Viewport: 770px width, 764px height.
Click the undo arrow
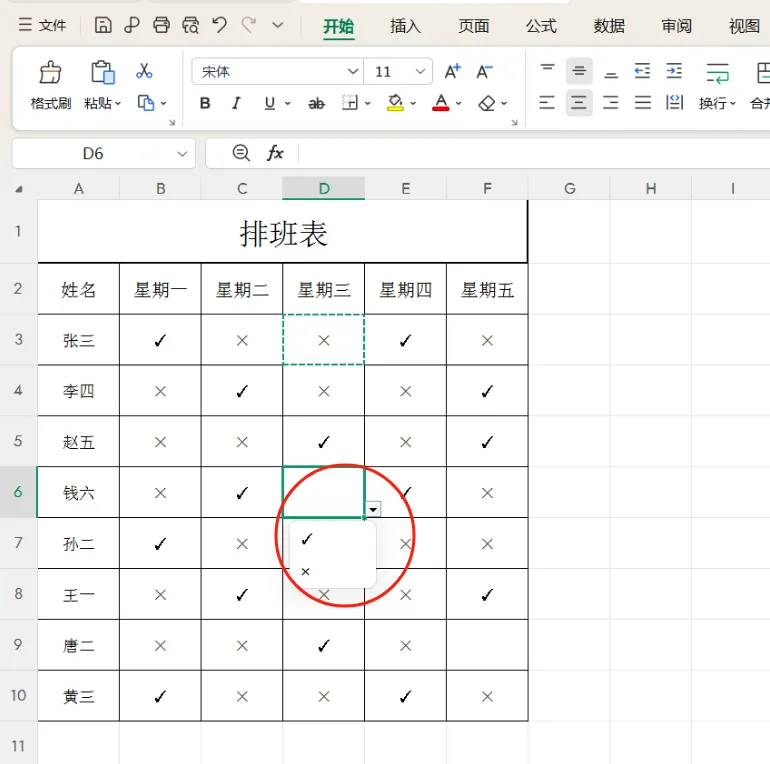(x=220, y=25)
